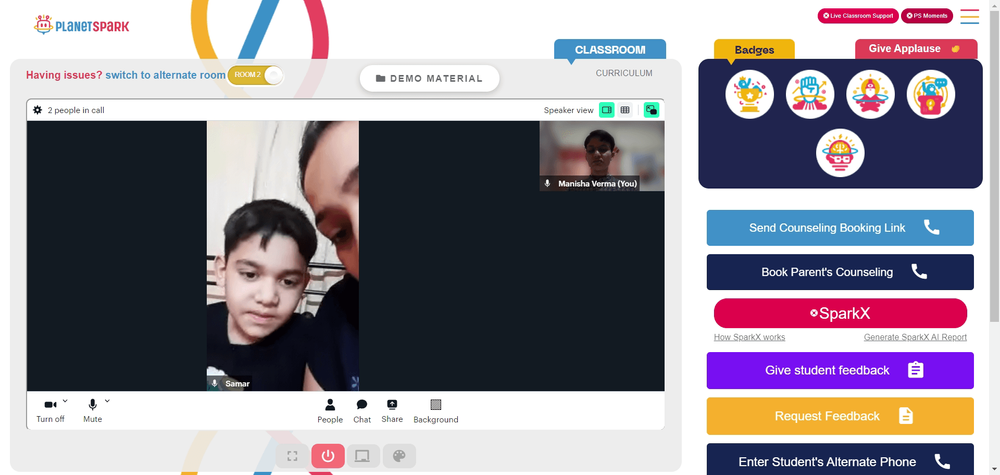Toggle the ROOM 2 switch
1000x475 pixels.
pos(255,75)
